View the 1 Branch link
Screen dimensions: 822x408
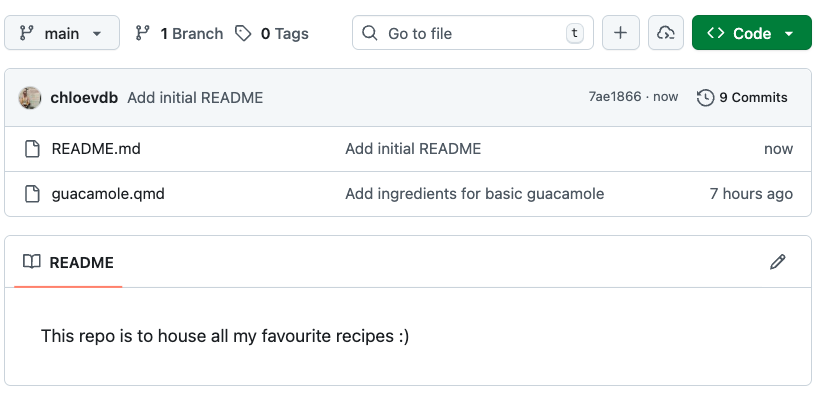pos(179,33)
